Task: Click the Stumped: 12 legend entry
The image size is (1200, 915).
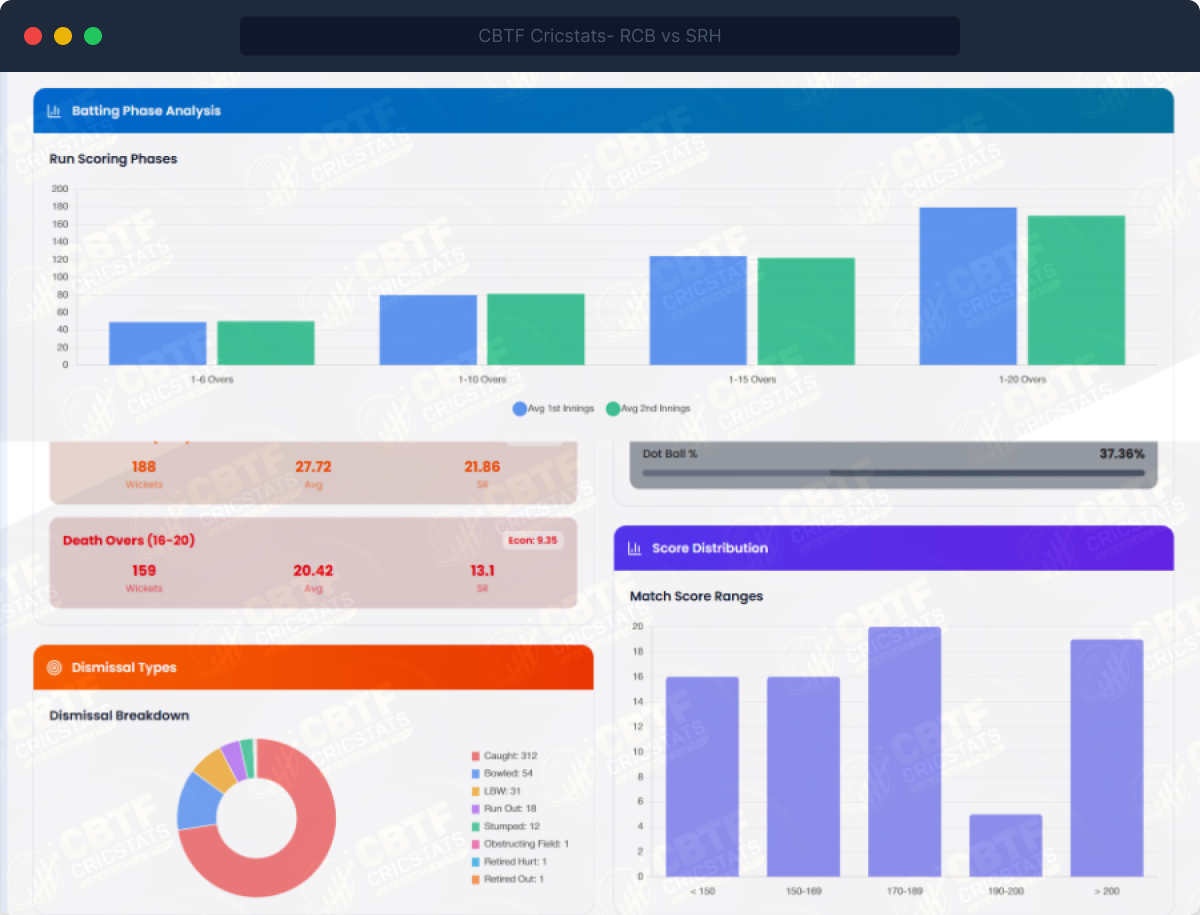Action: [x=510, y=826]
